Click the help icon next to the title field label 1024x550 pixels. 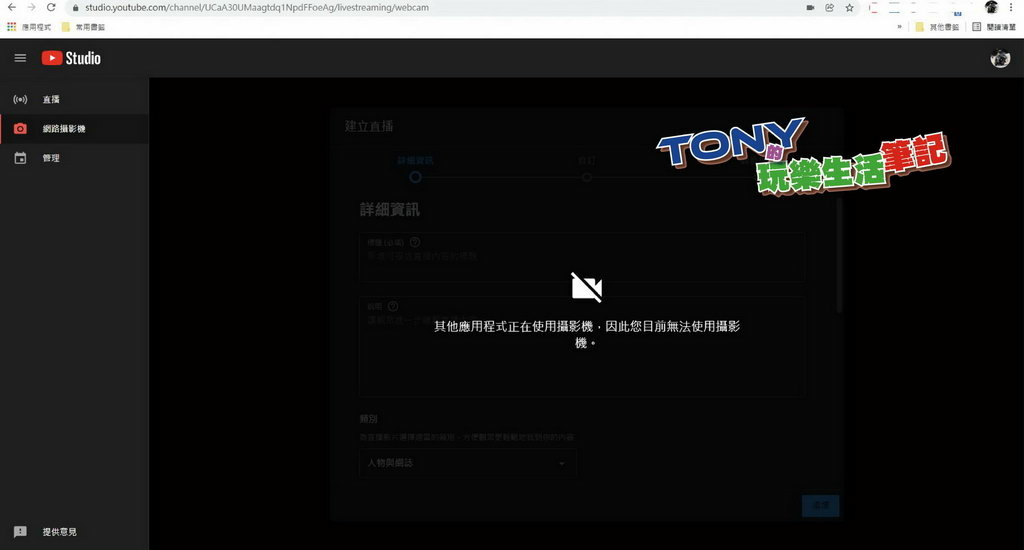(x=415, y=242)
